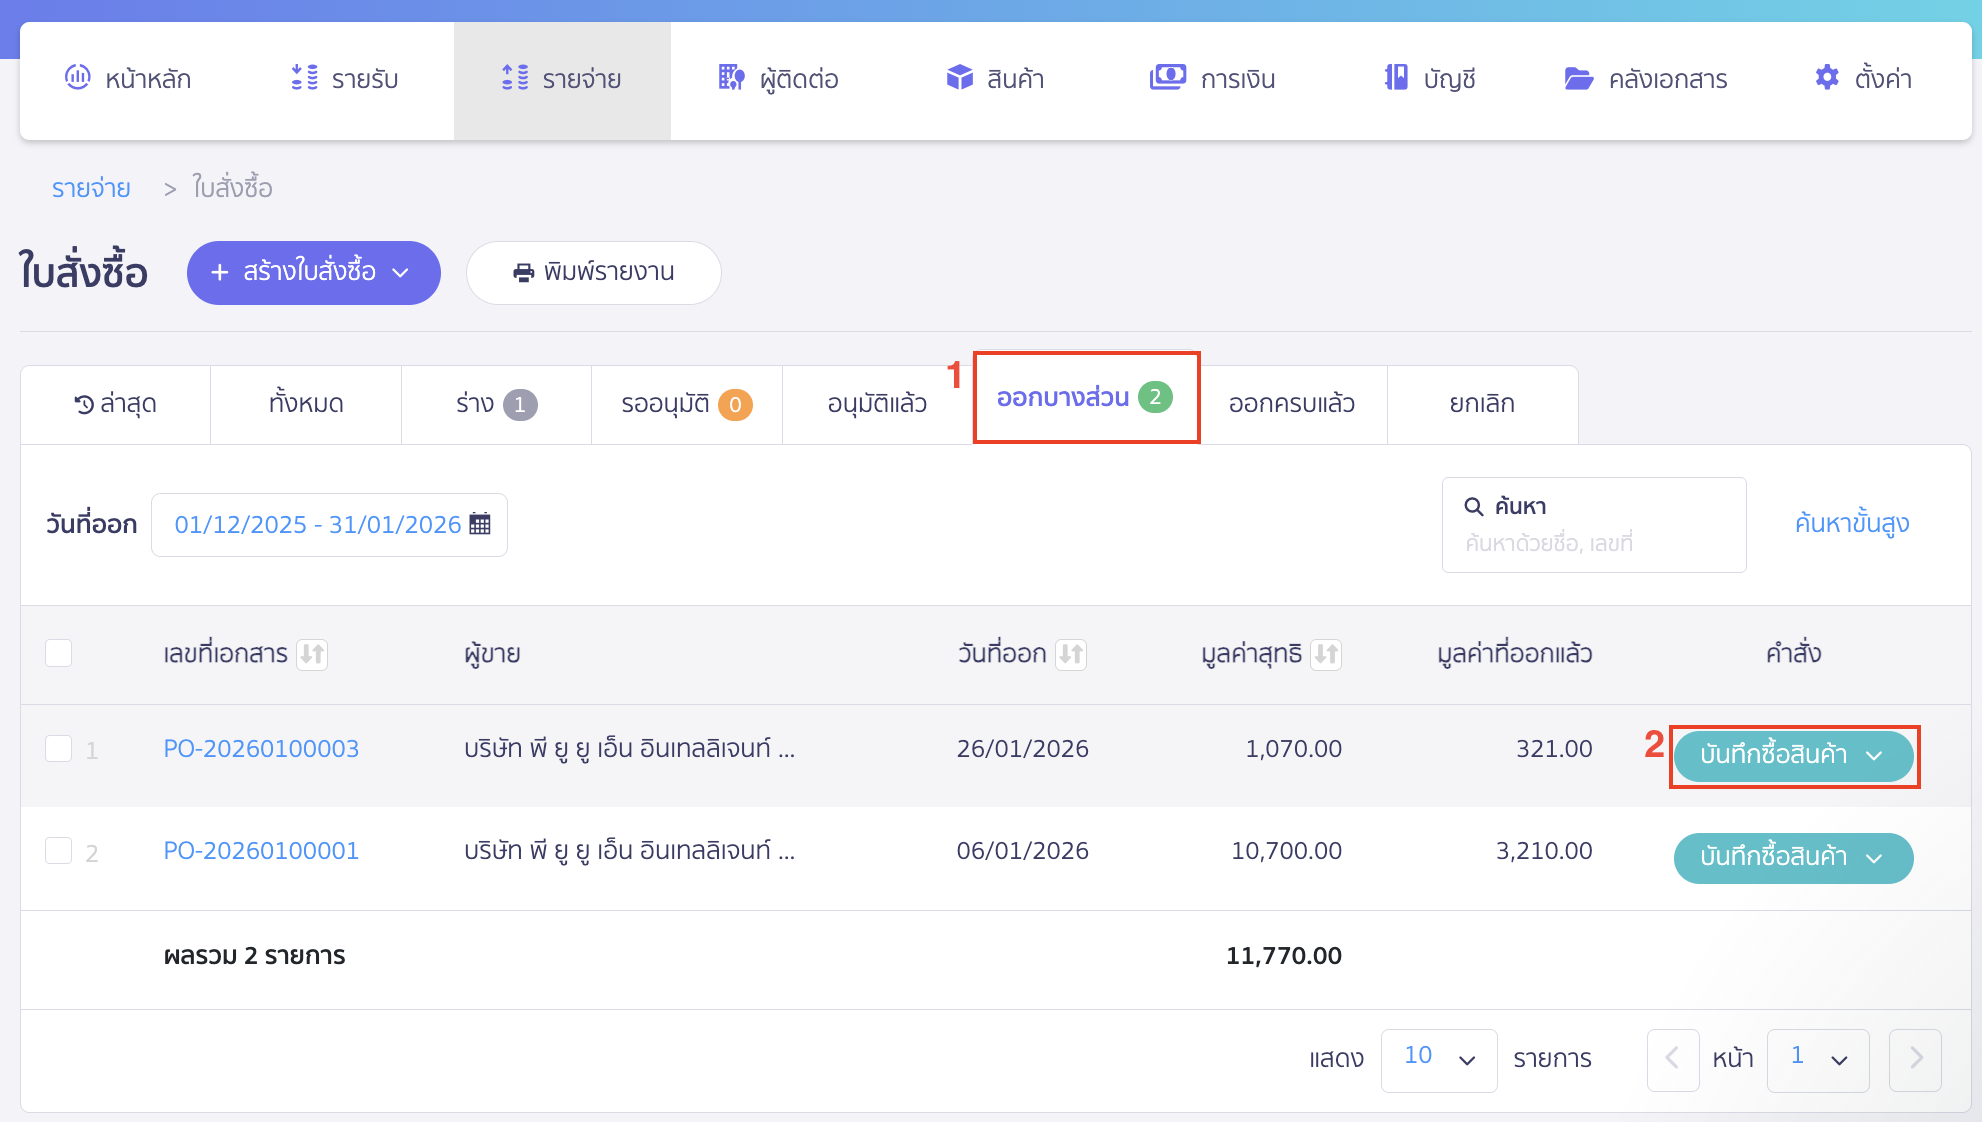
Task: Check the box for PO-20260100003 row
Action: (59, 749)
